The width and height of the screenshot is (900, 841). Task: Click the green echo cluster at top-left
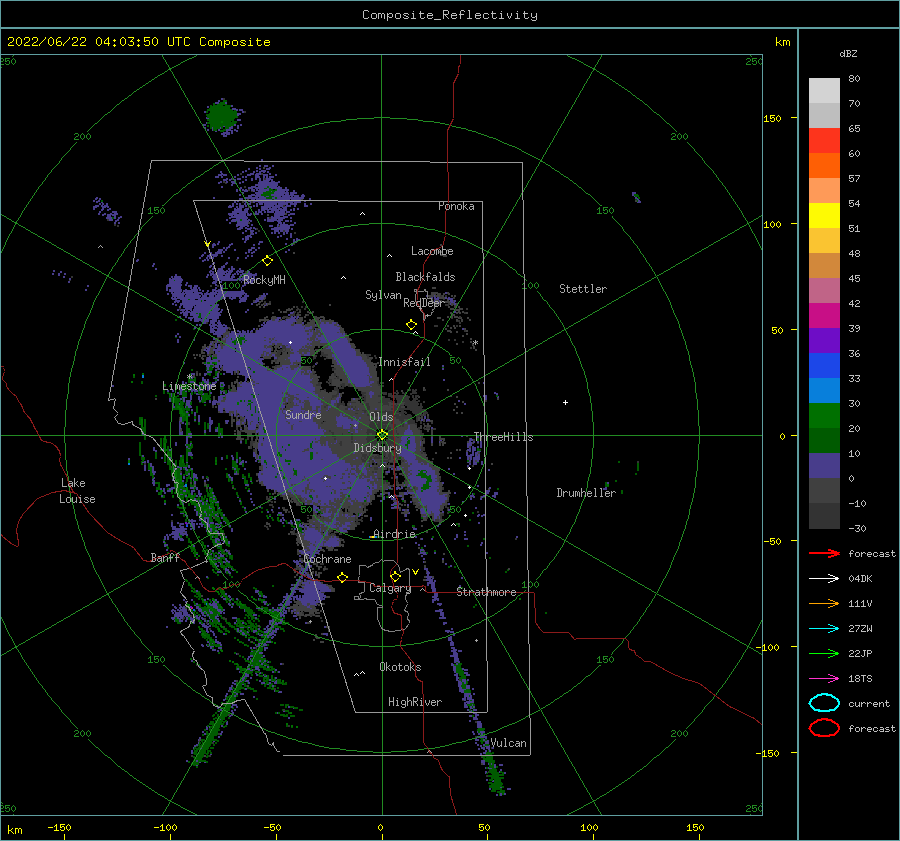point(222,117)
